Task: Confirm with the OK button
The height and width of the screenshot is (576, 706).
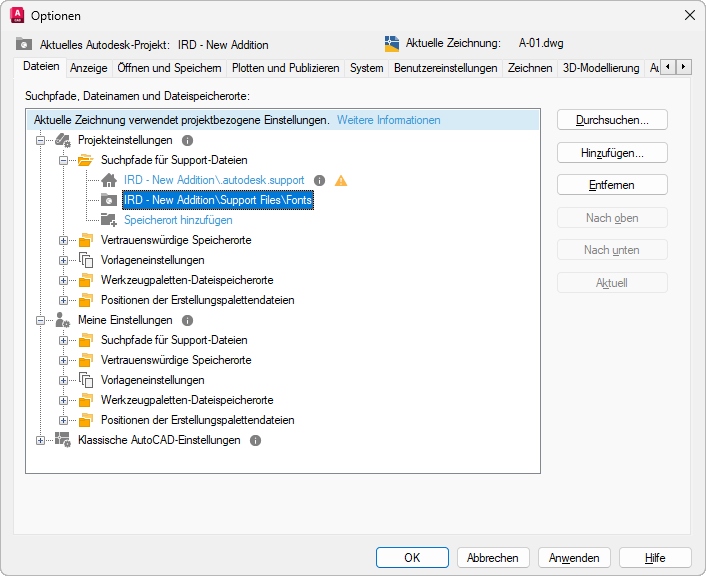Action: pos(412,558)
